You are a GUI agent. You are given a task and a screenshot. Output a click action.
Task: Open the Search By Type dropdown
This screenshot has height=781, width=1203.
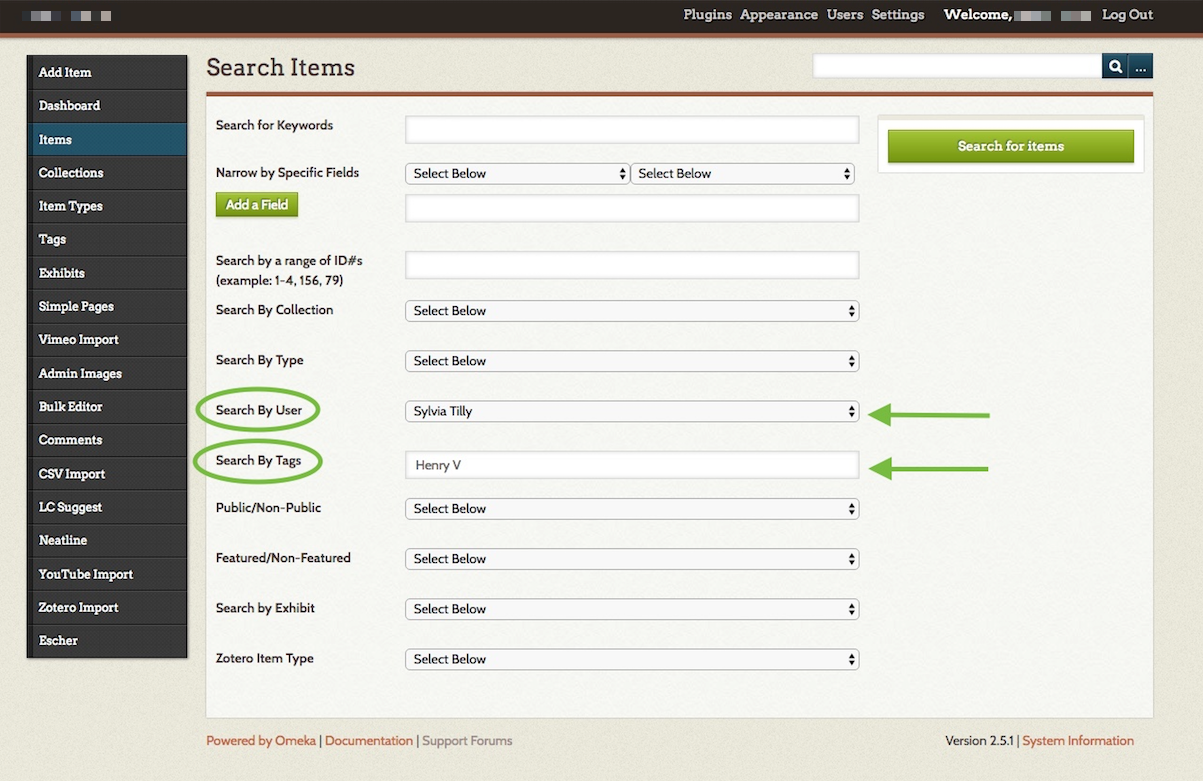[x=632, y=361]
